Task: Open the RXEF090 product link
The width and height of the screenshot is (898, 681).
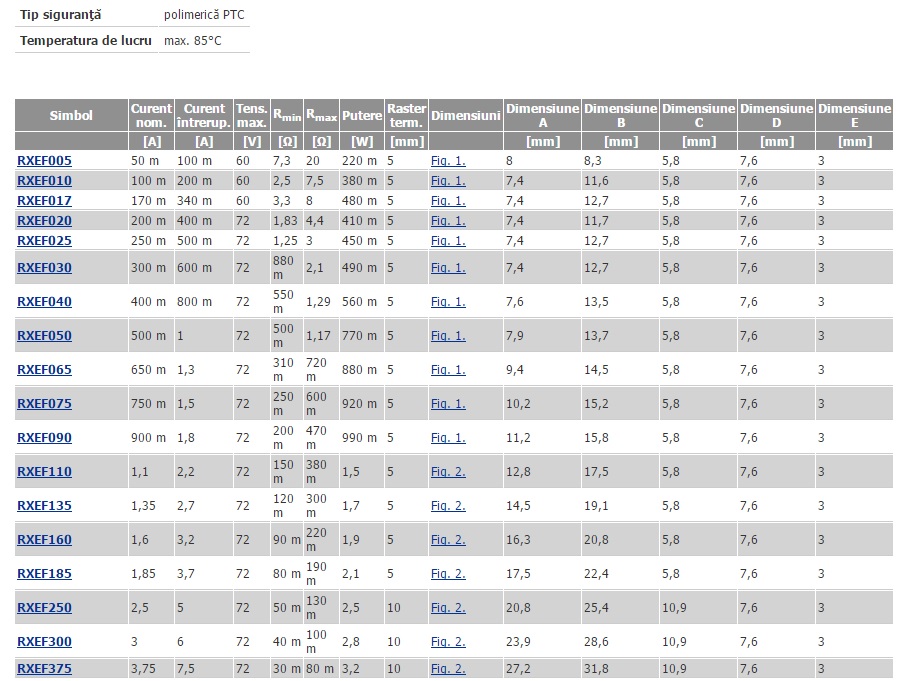Action: click(x=44, y=438)
